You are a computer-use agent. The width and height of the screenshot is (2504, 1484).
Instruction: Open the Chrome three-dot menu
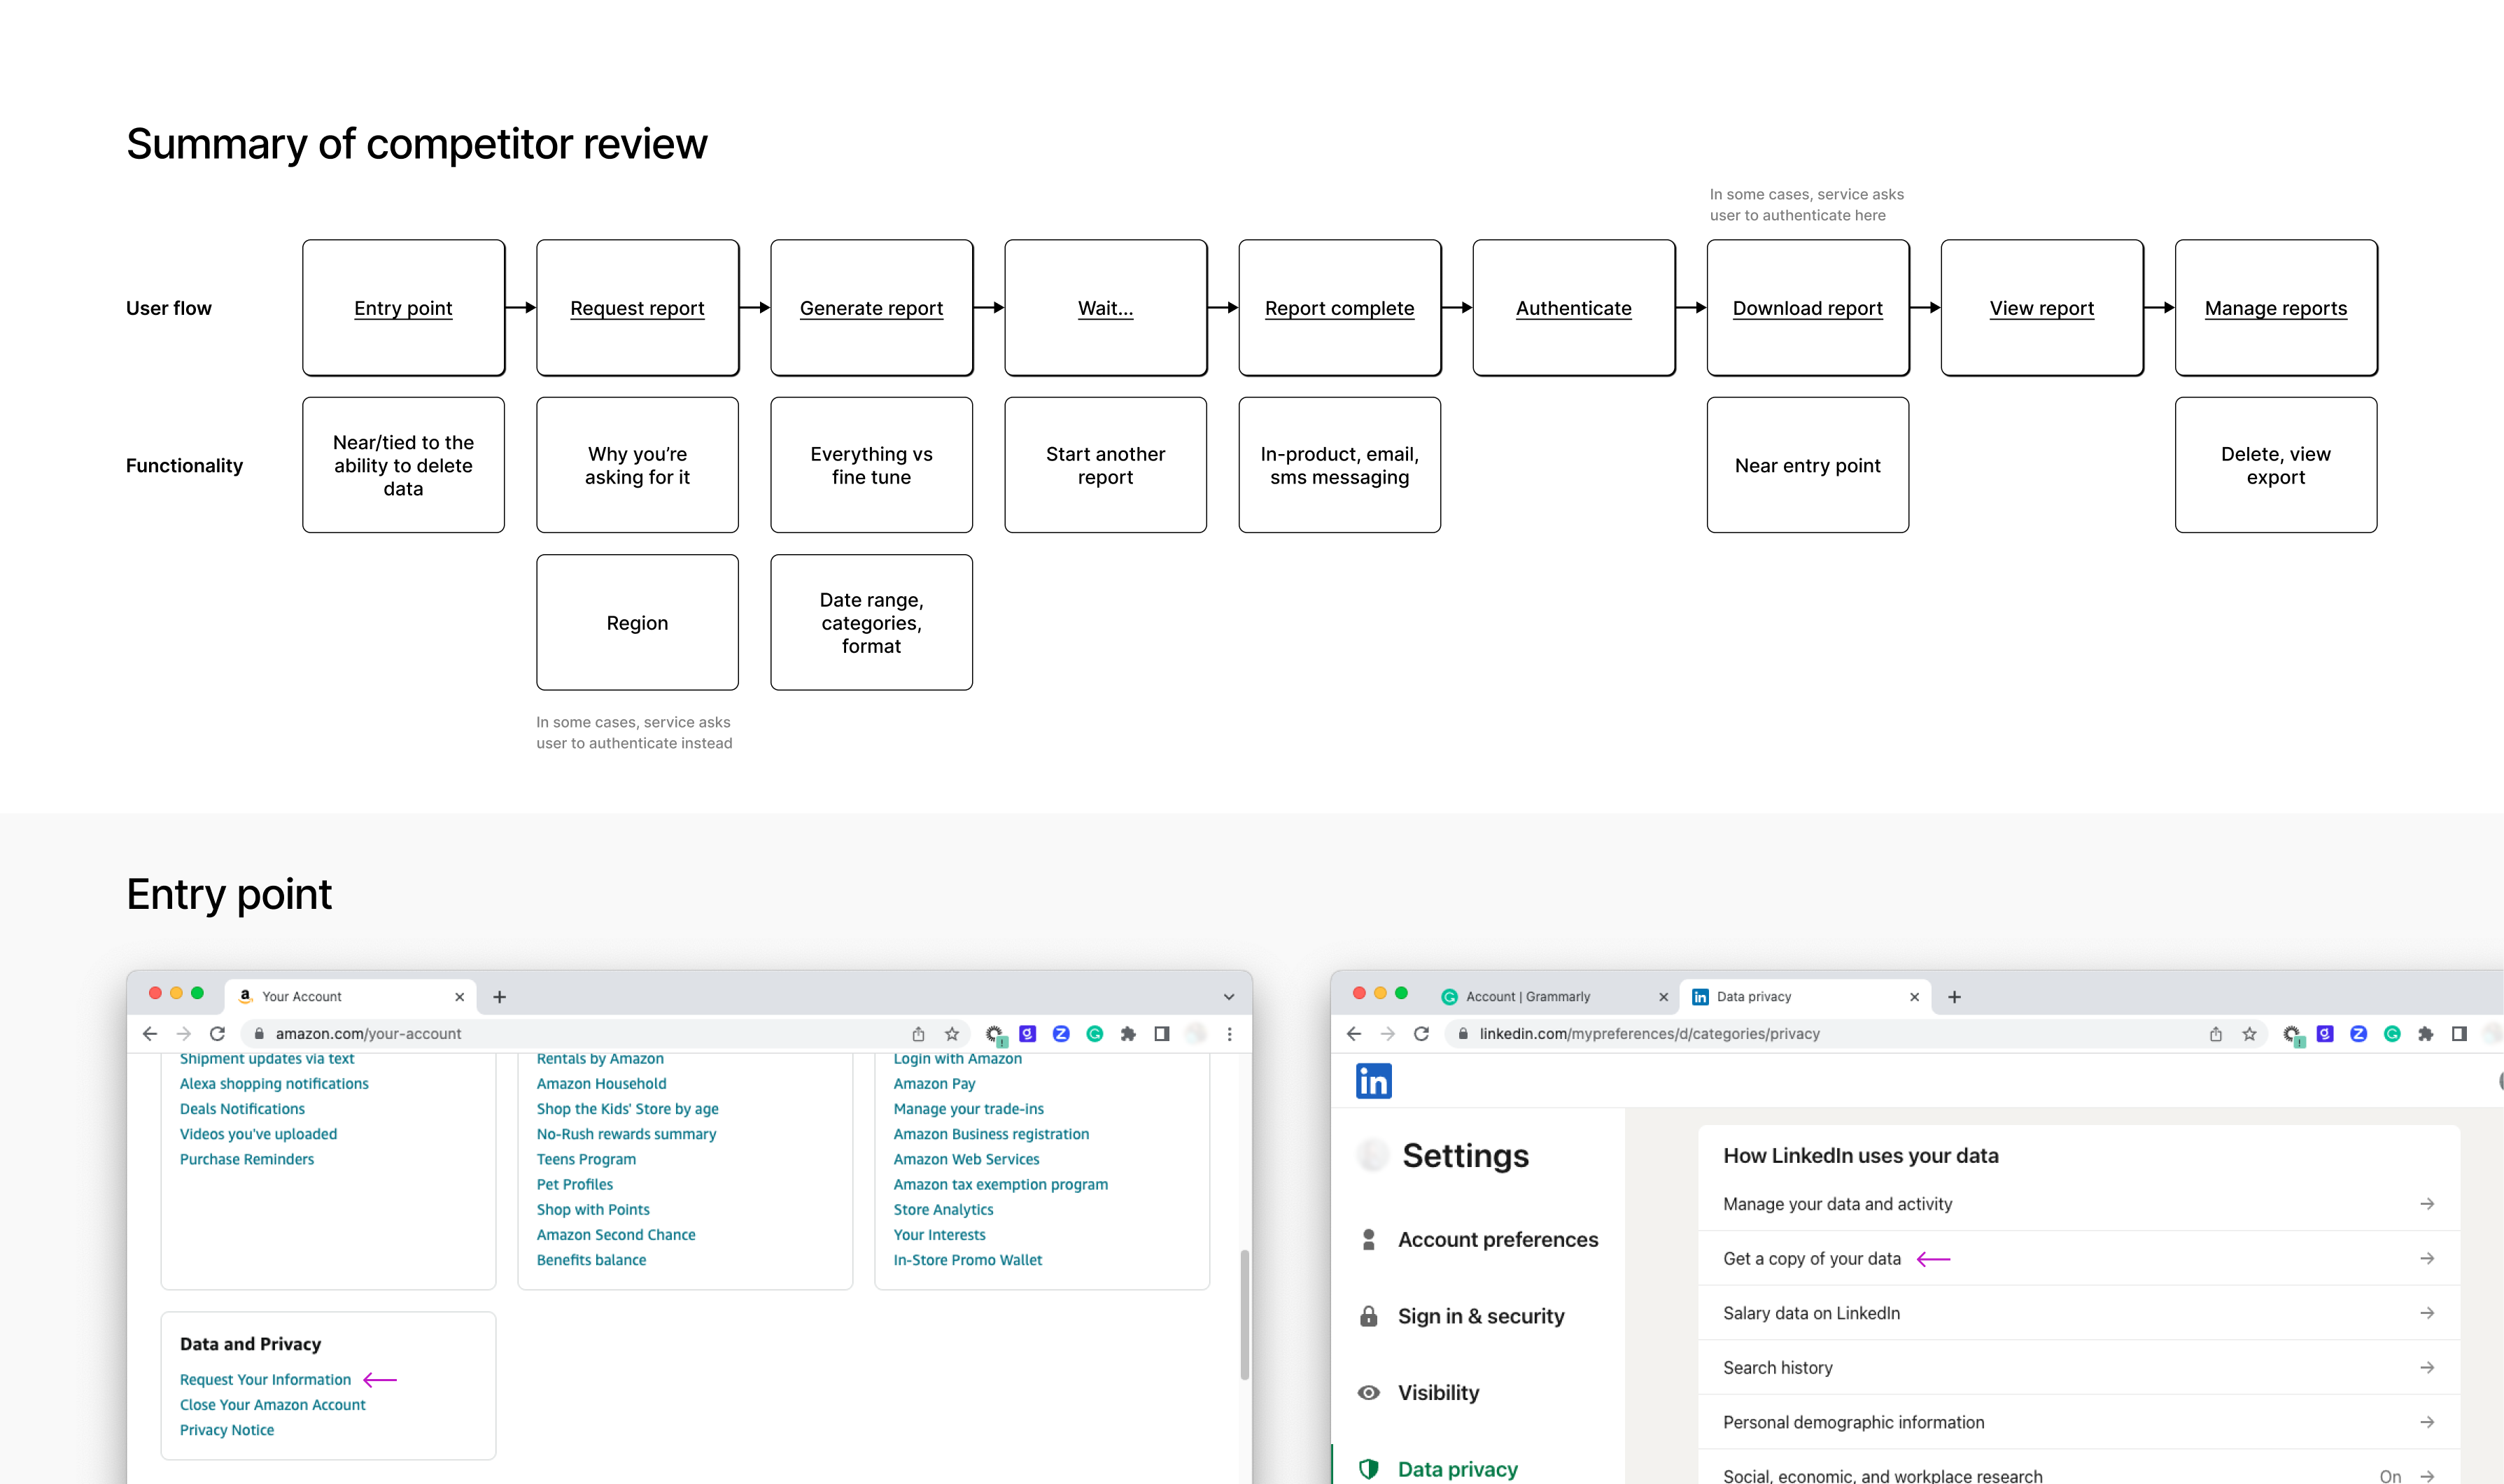point(1230,1033)
